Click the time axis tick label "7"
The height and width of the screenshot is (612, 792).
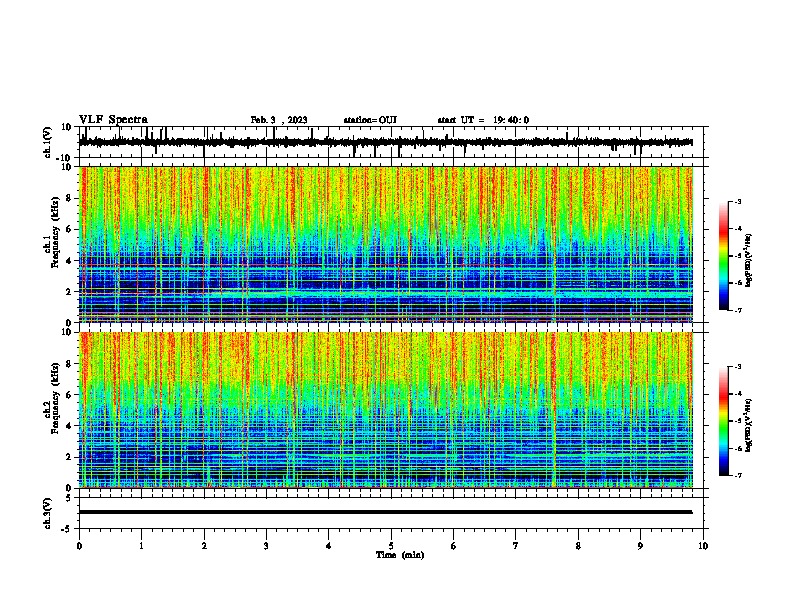click(x=516, y=546)
